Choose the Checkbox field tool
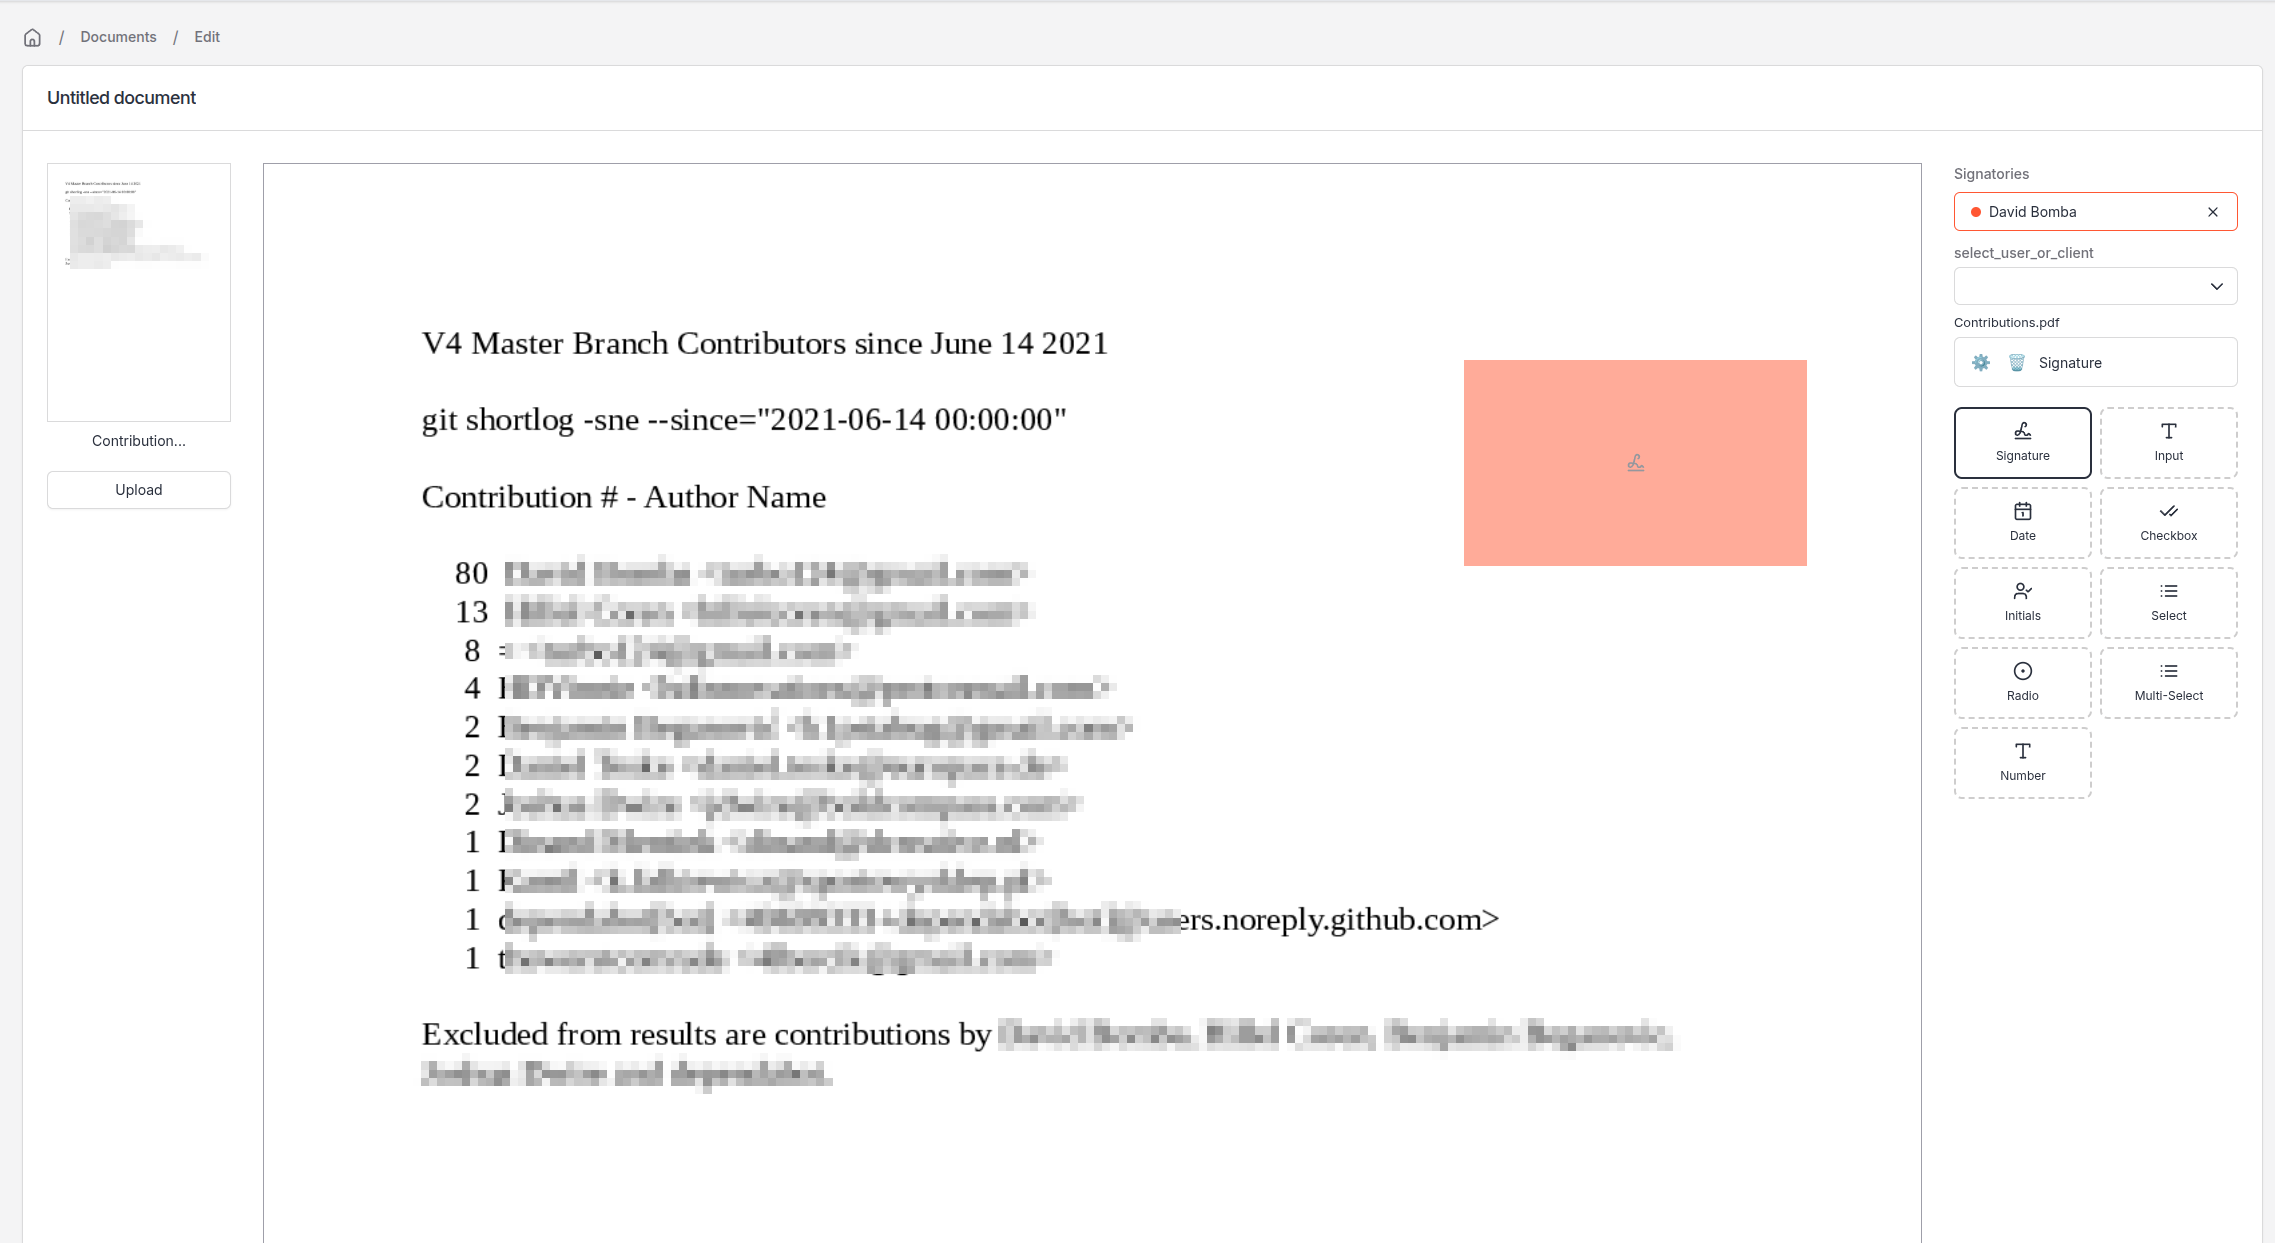Screen dimensions: 2275x1243 pos(2168,522)
